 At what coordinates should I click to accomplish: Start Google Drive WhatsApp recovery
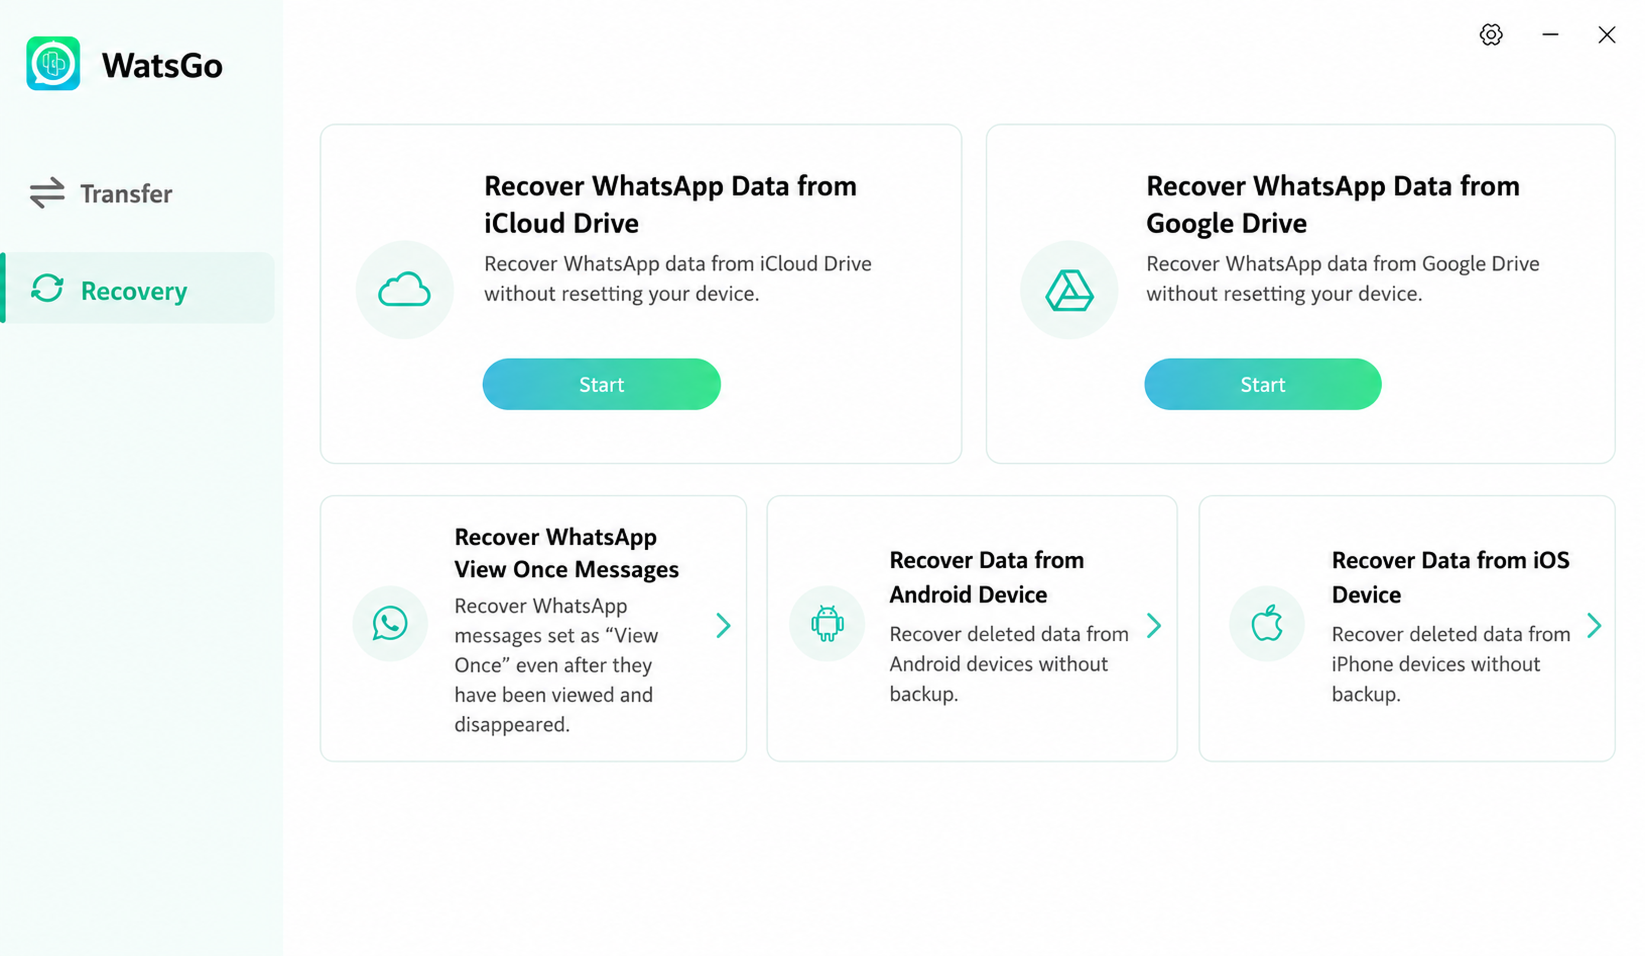pos(1263,384)
